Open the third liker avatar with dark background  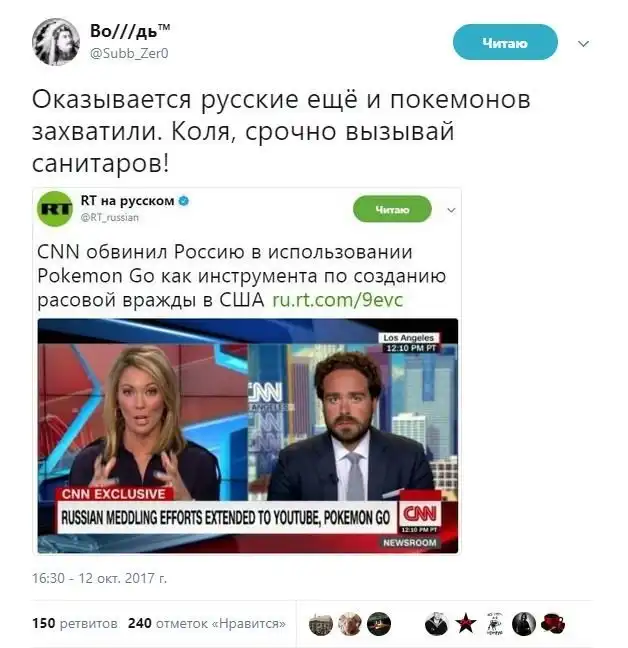(x=379, y=624)
